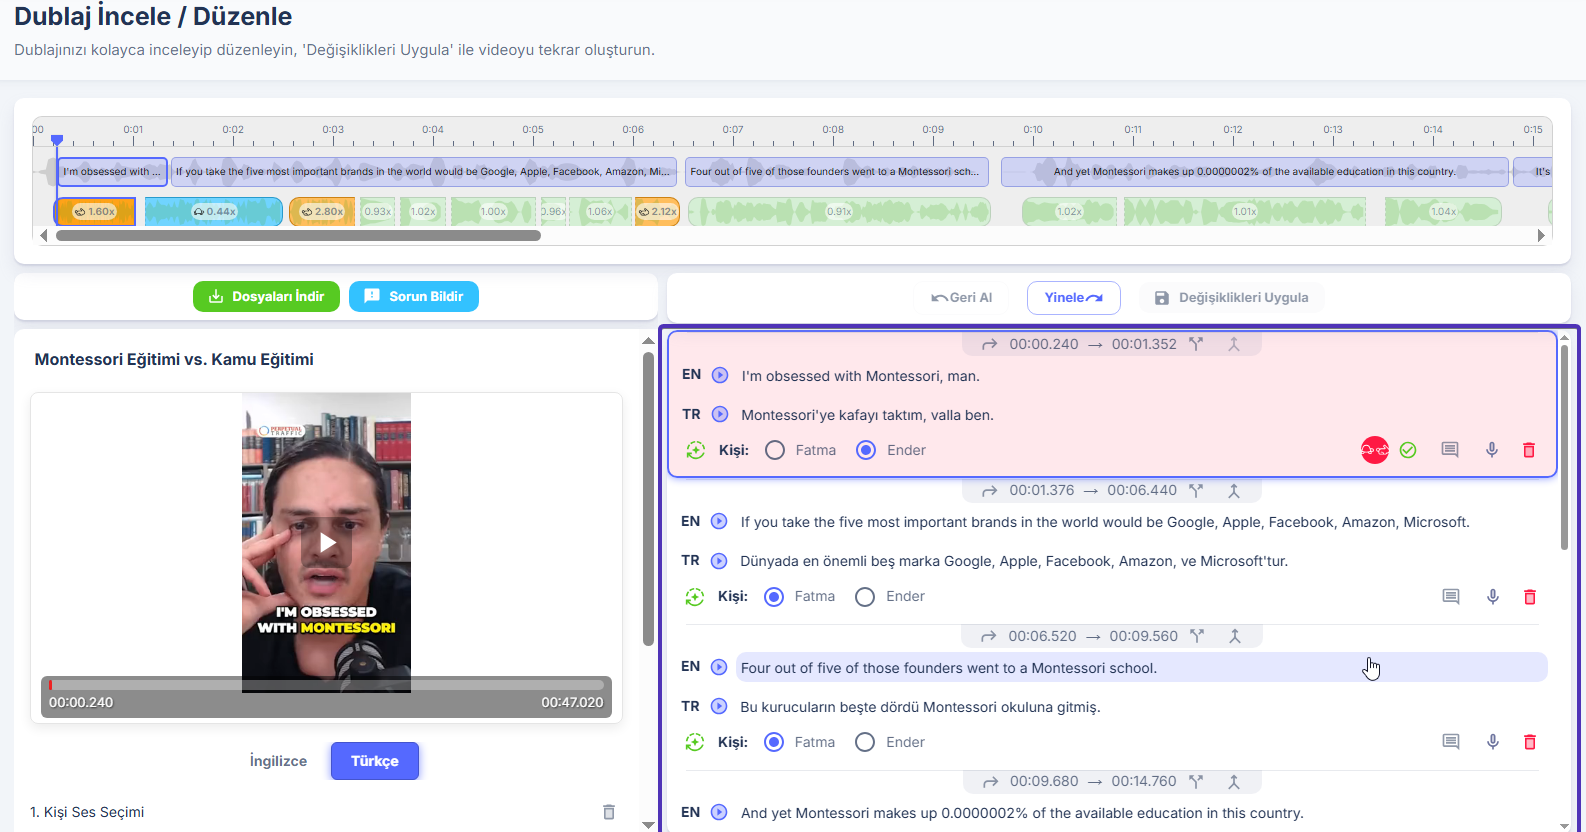This screenshot has height=832, width=1586.
Task: Click the Sorun Bildir button
Action: coord(414,297)
